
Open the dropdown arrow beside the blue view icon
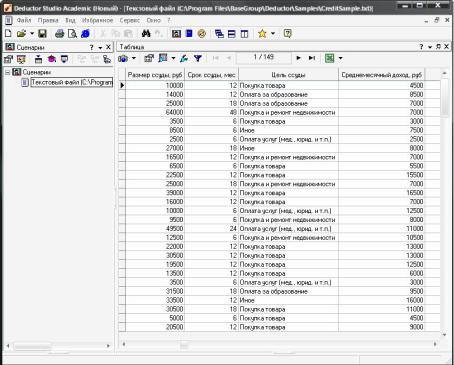tap(173, 58)
